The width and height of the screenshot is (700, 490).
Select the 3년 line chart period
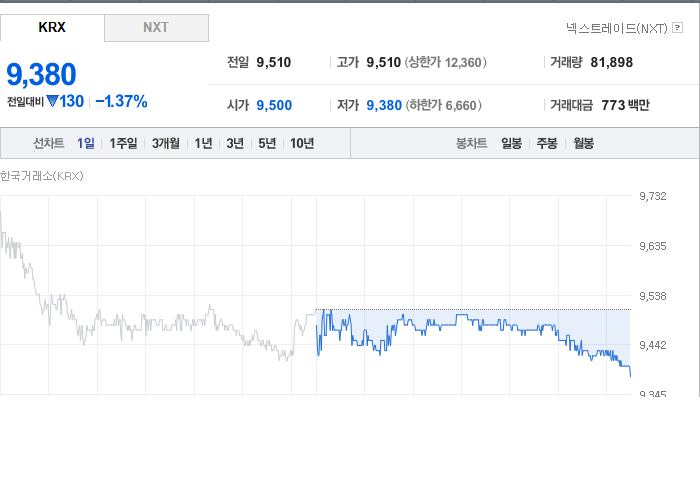235,143
